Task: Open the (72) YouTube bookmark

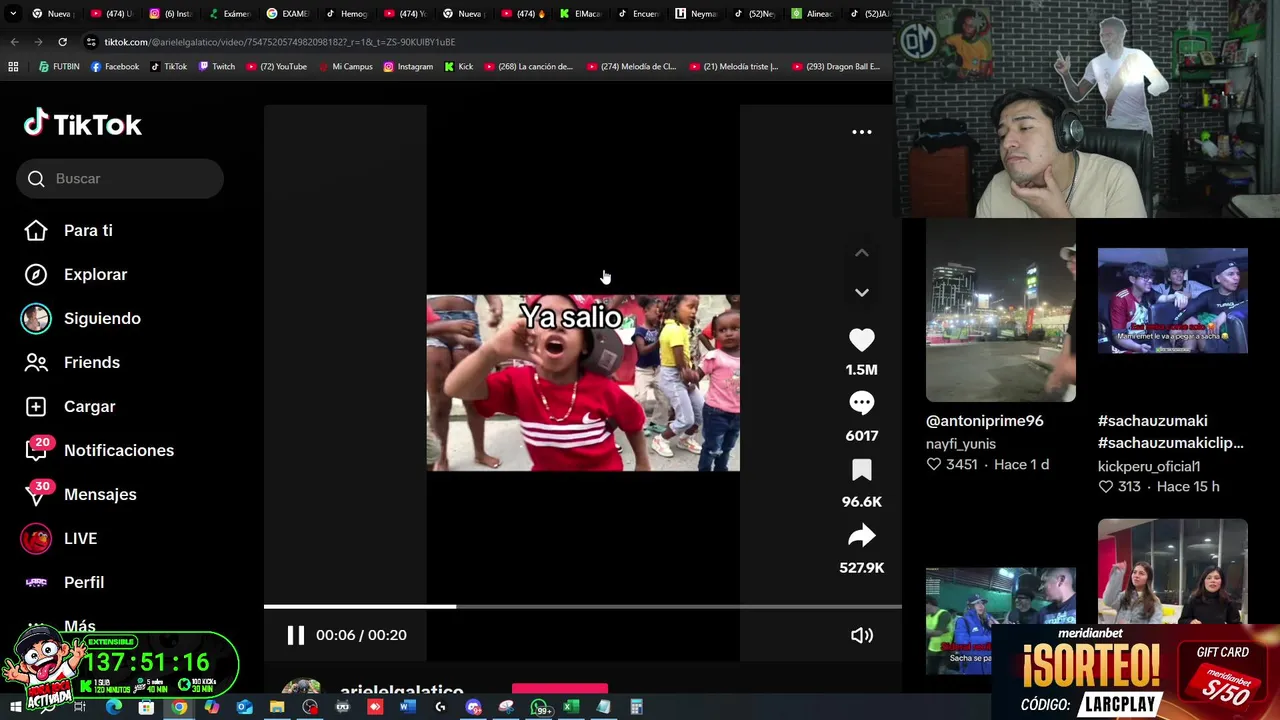Action: pyautogui.click(x=277, y=67)
